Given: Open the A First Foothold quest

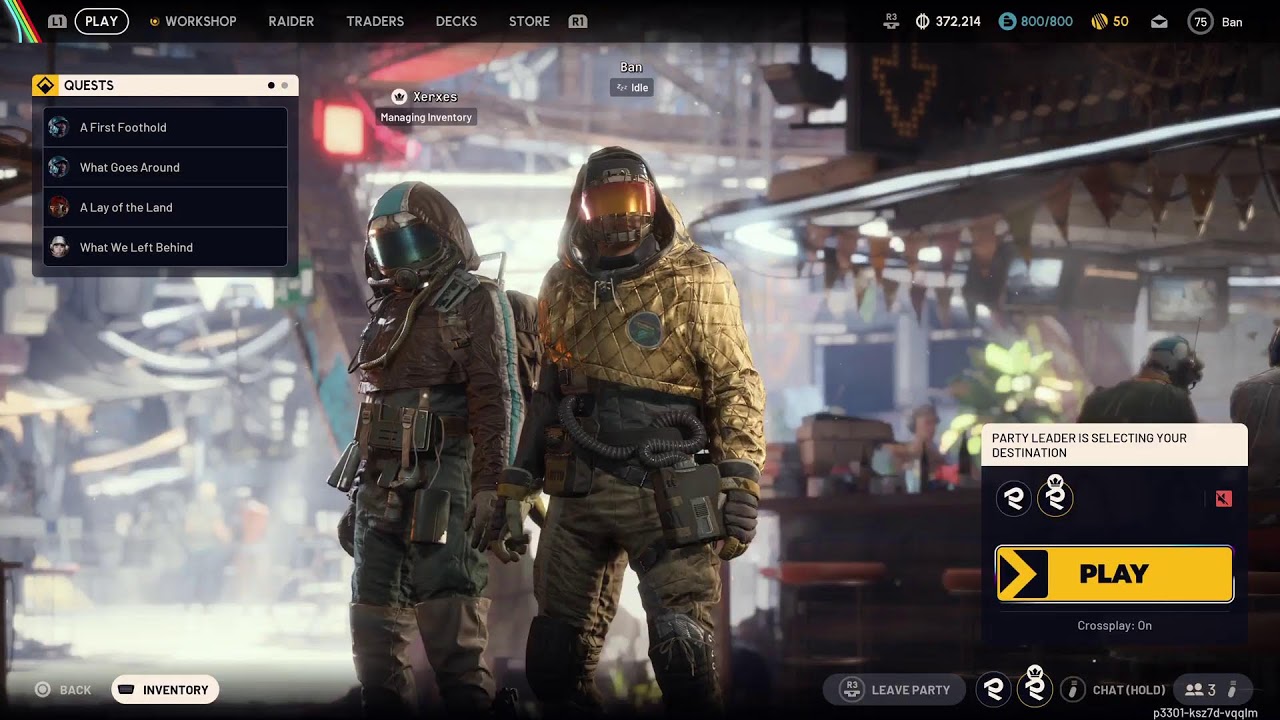Looking at the screenshot, I should [165, 127].
